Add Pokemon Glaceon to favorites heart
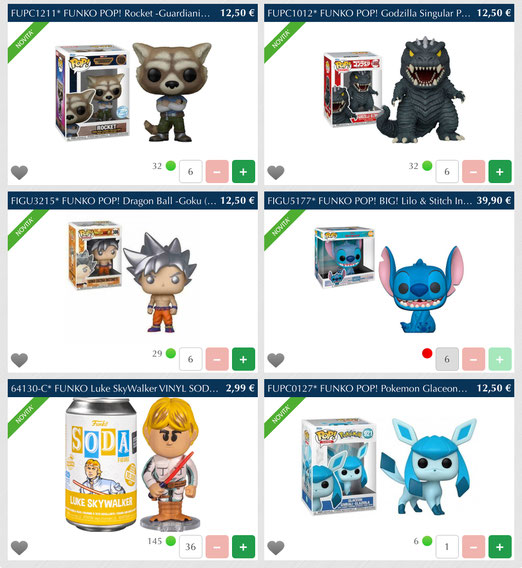Image resolution: width=522 pixels, height=568 pixels. 276,547
